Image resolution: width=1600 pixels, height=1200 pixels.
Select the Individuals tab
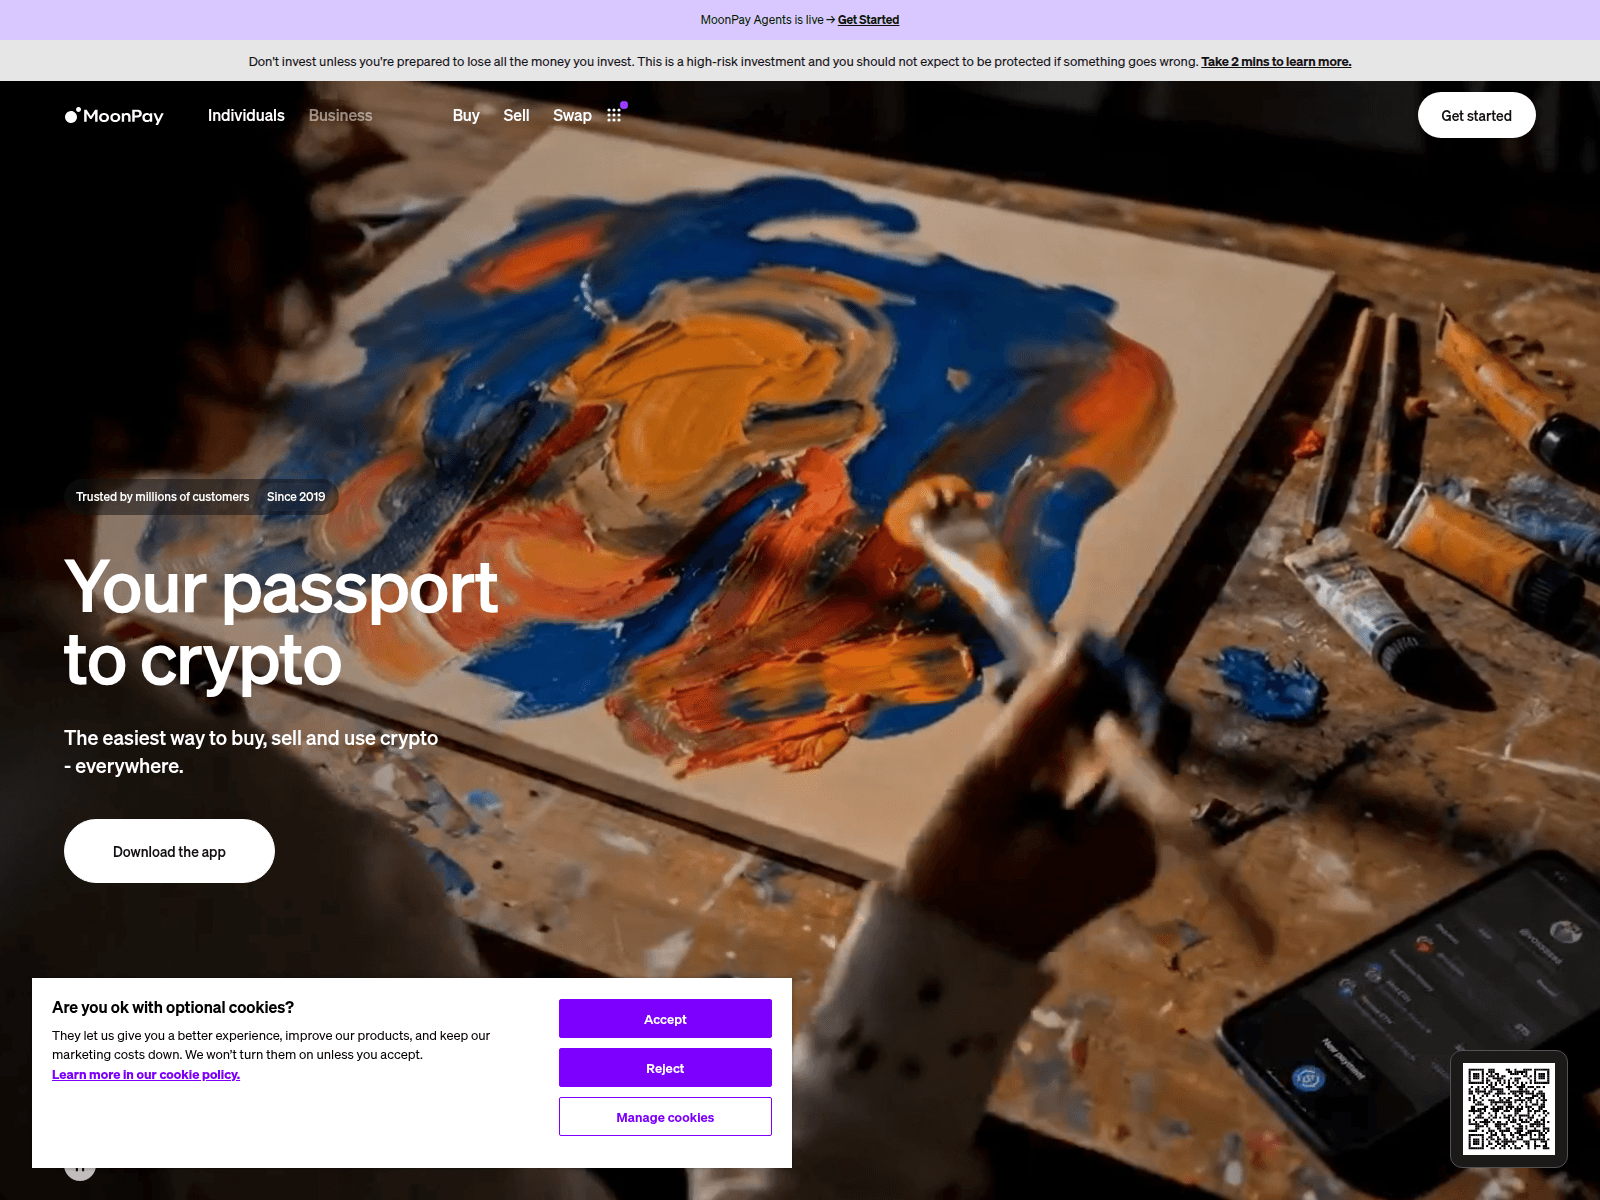pos(246,116)
